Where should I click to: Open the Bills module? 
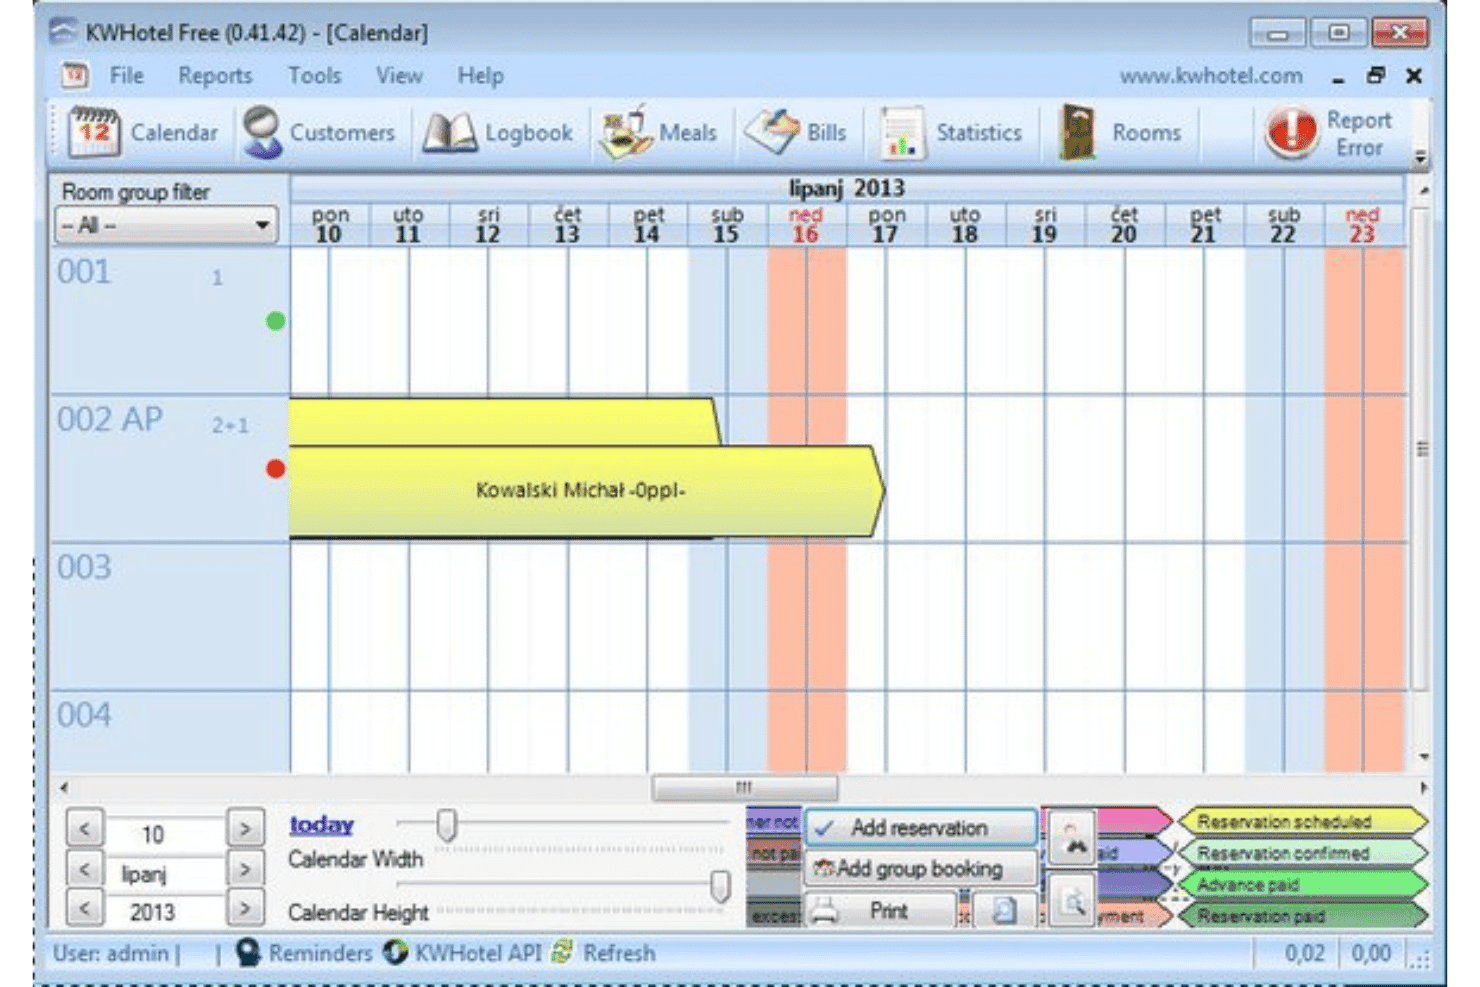pyautogui.click(x=796, y=132)
